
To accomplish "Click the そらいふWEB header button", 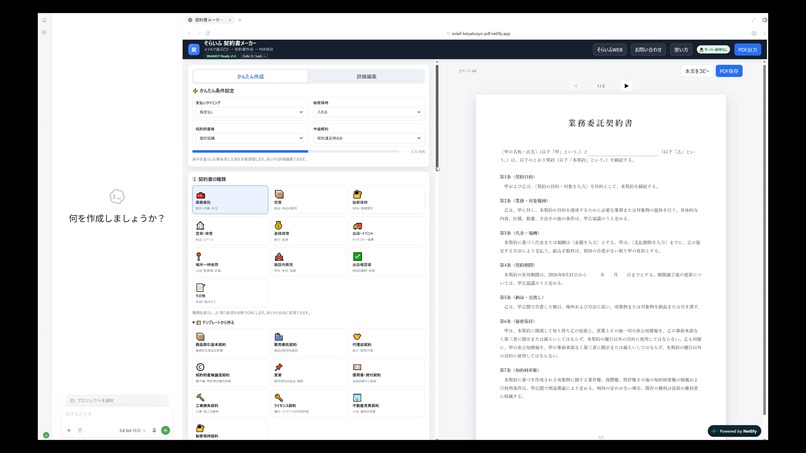I will (x=610, y=50).
